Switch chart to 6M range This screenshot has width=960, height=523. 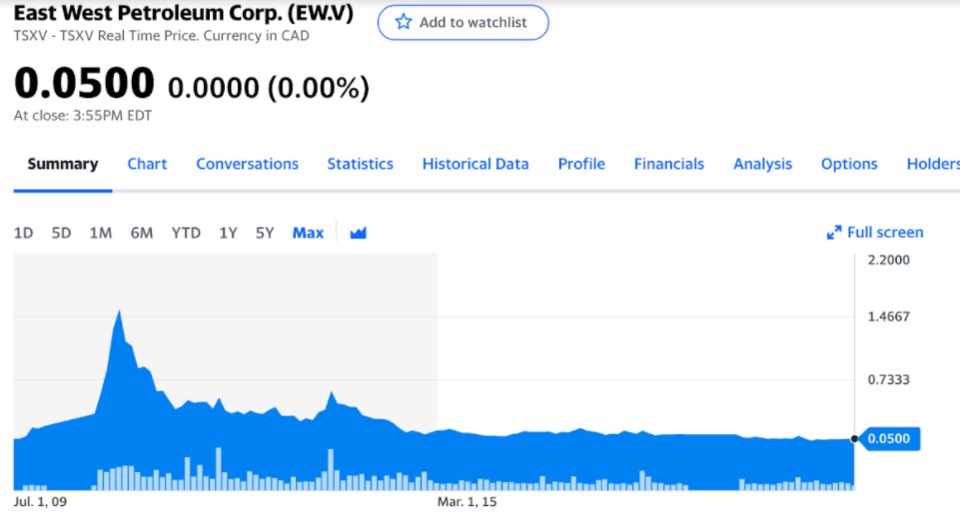(141, 233)
